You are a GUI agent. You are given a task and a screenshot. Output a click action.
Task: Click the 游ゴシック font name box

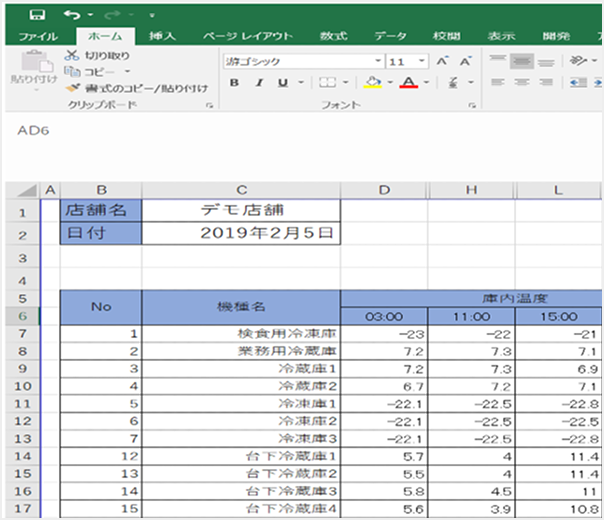299,61
